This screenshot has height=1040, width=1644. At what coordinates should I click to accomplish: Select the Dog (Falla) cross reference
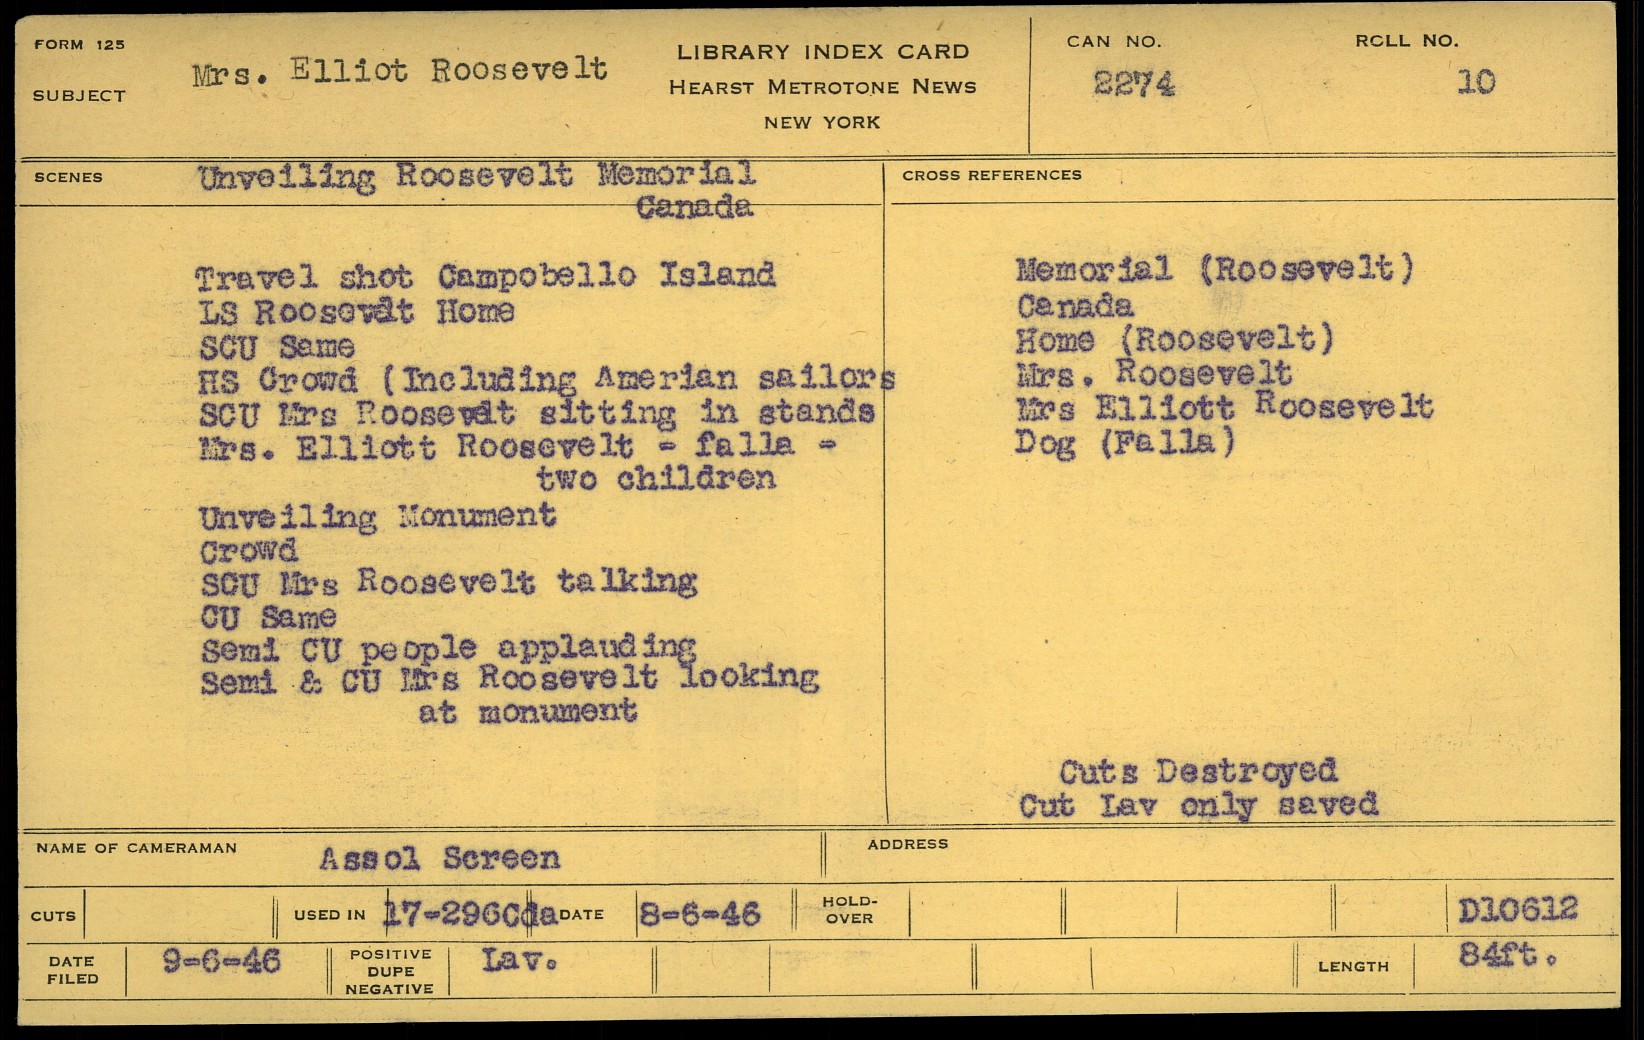point(1125,442)
